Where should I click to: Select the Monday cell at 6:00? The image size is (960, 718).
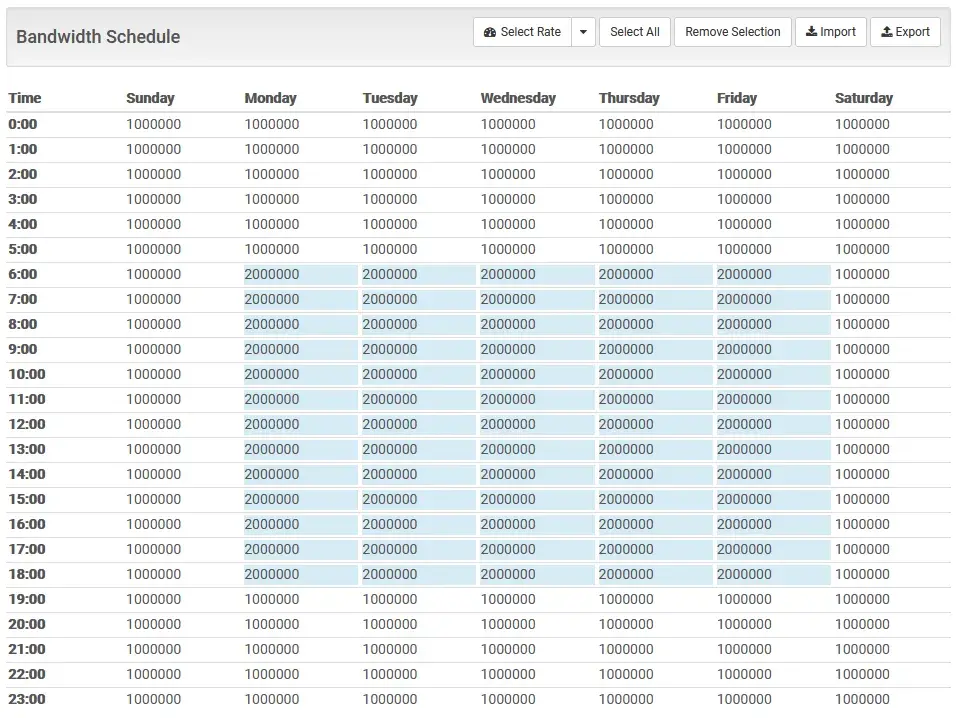pos(272,274)
